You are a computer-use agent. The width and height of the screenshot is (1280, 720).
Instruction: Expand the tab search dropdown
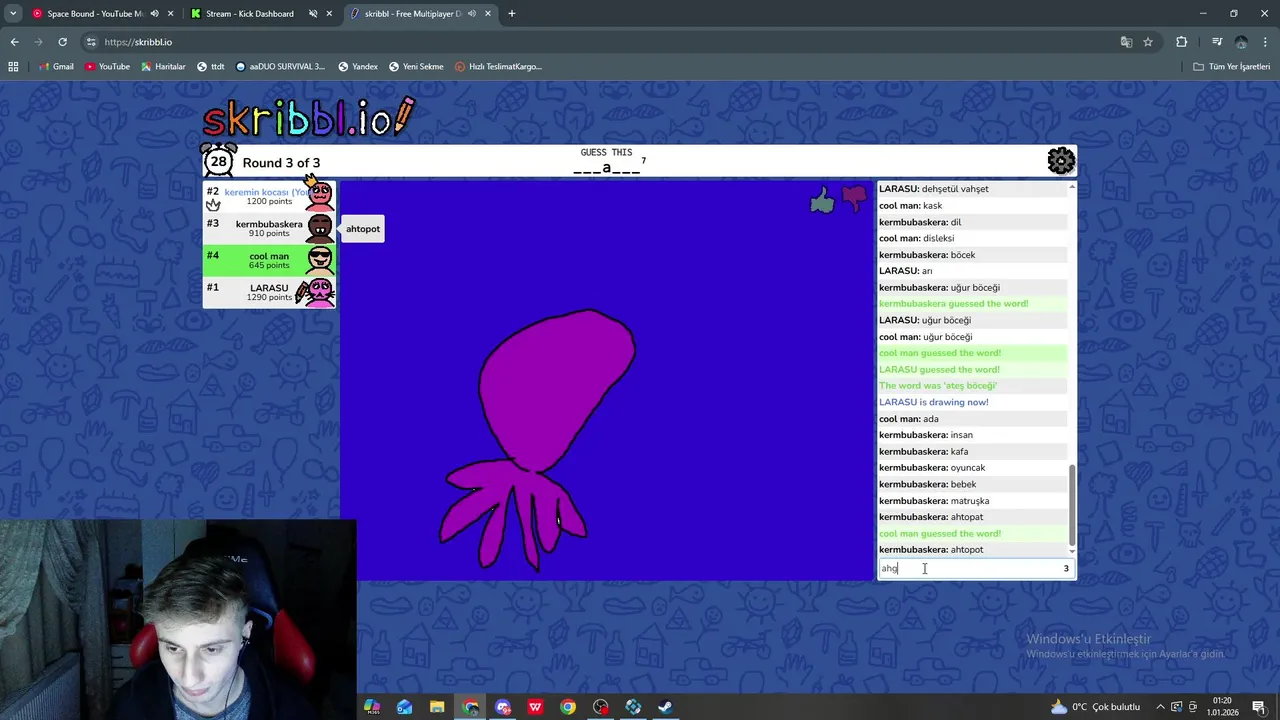tap(12, 14)
